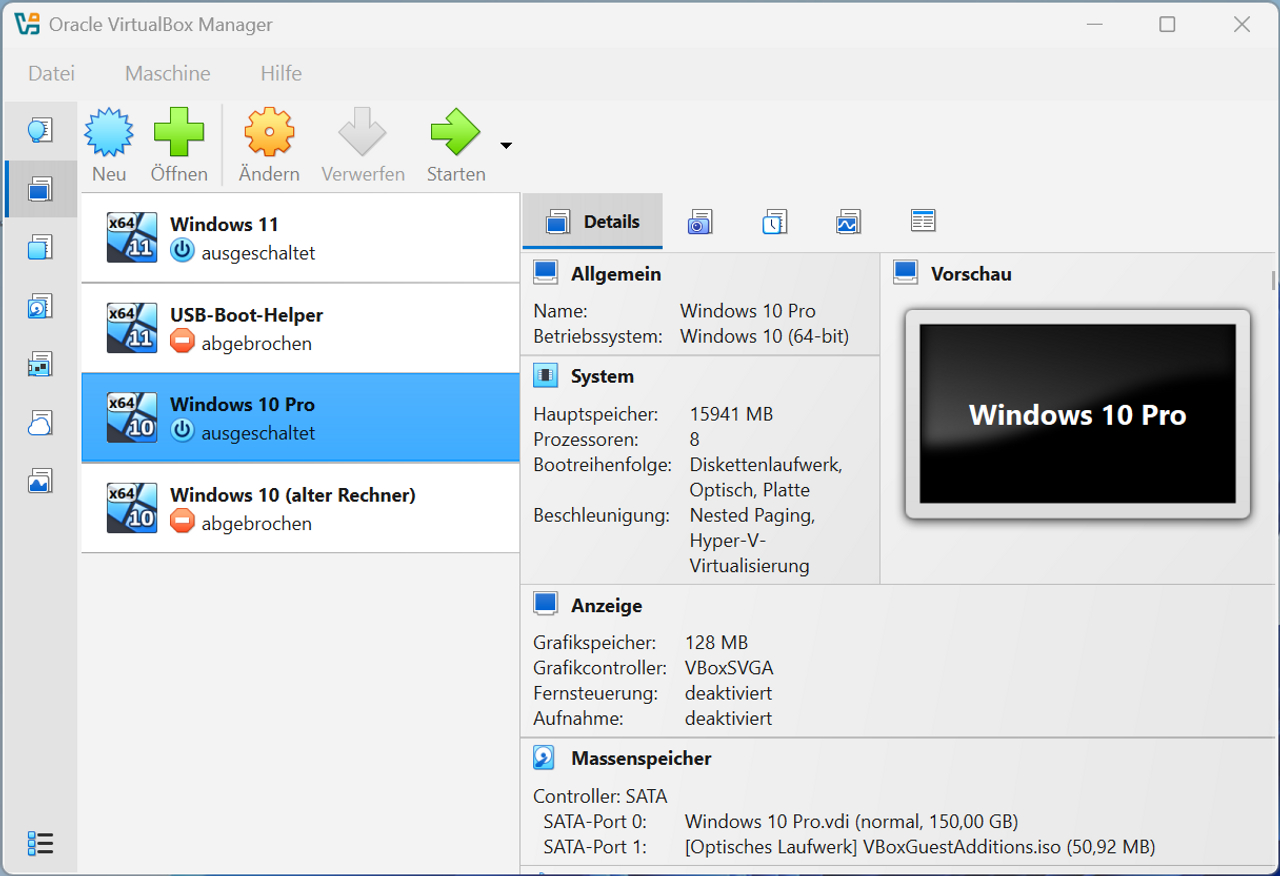Viewport: 1280px width, 876px height.
Task: Open the Snapshots tab camera icon
Action: tap(700, 222)
